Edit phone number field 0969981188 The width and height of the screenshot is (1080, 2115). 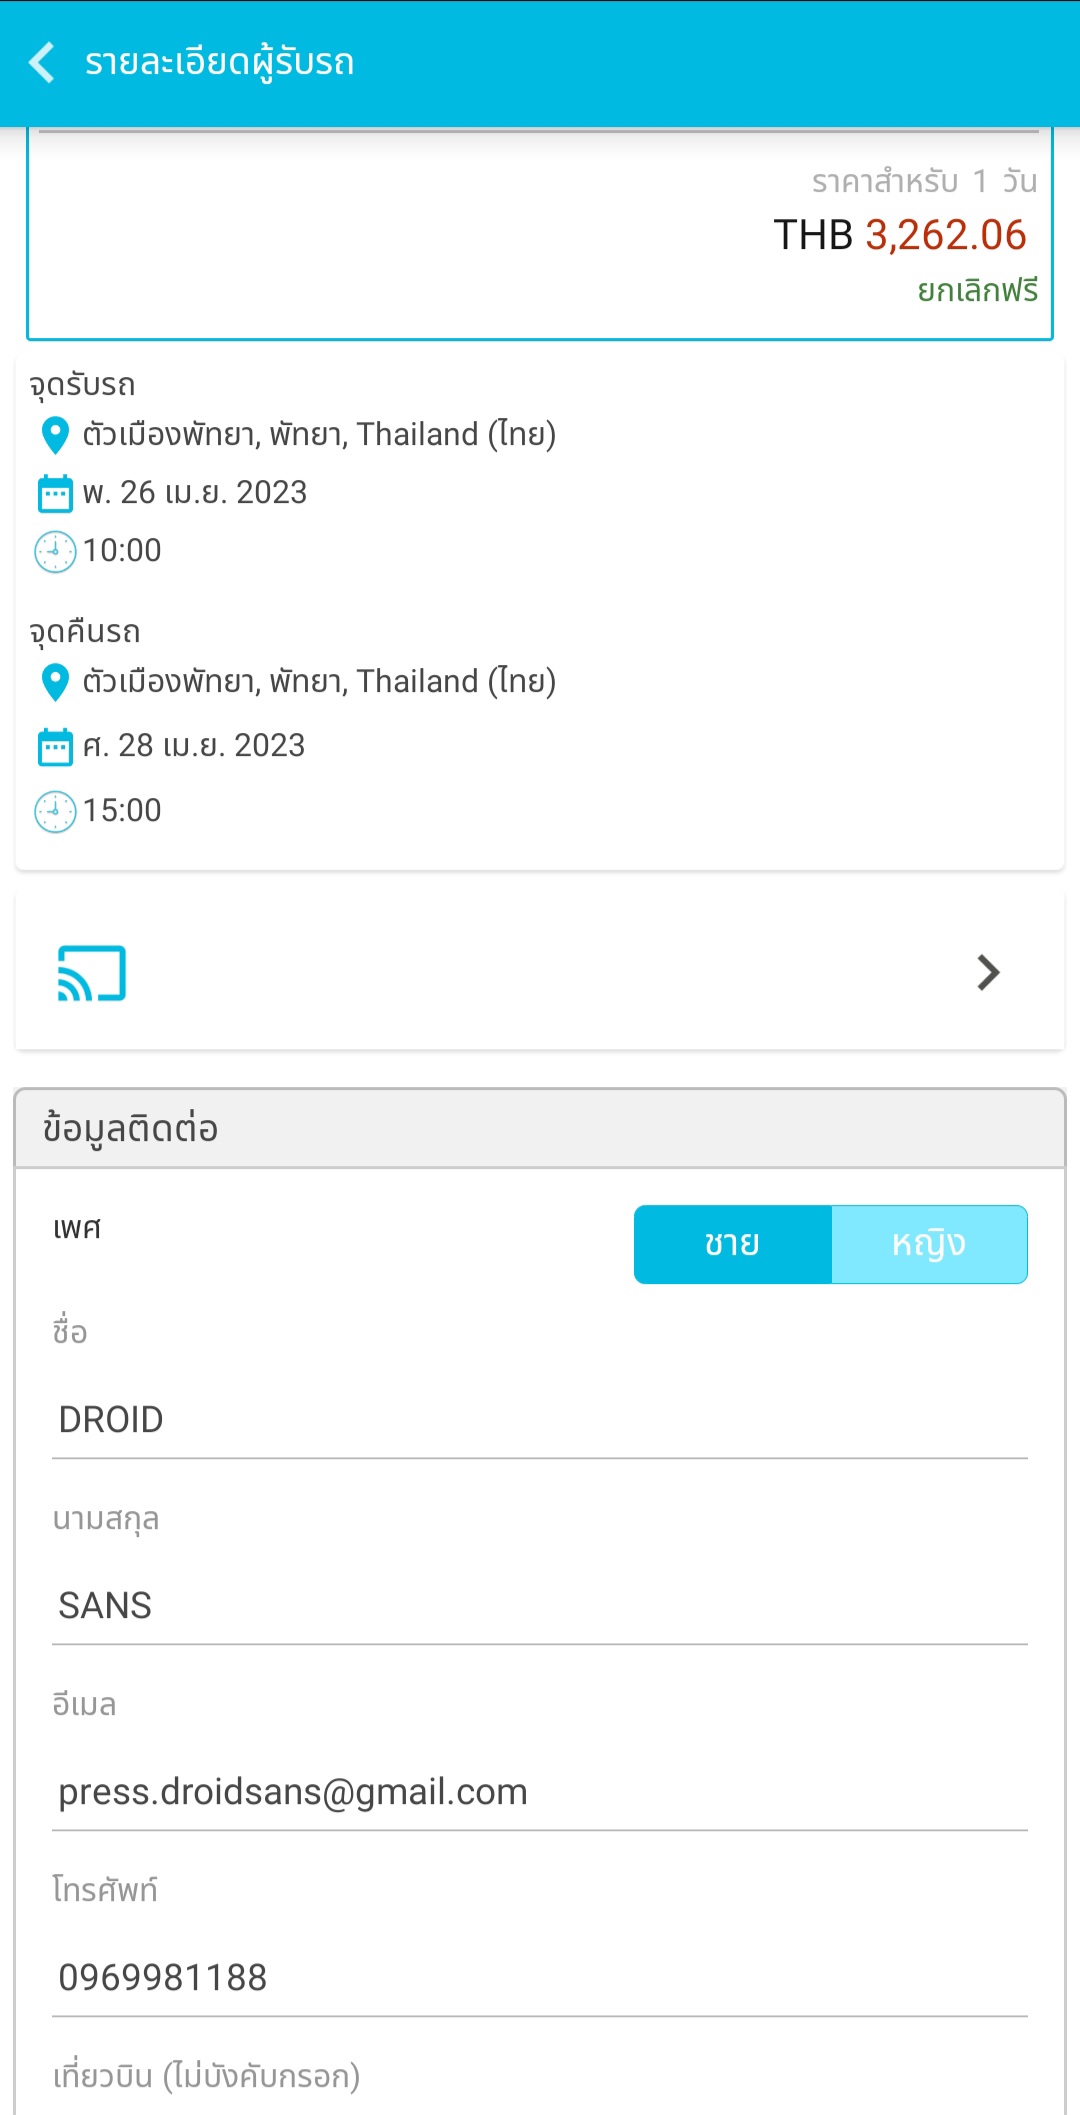[x=540, y=1978]
